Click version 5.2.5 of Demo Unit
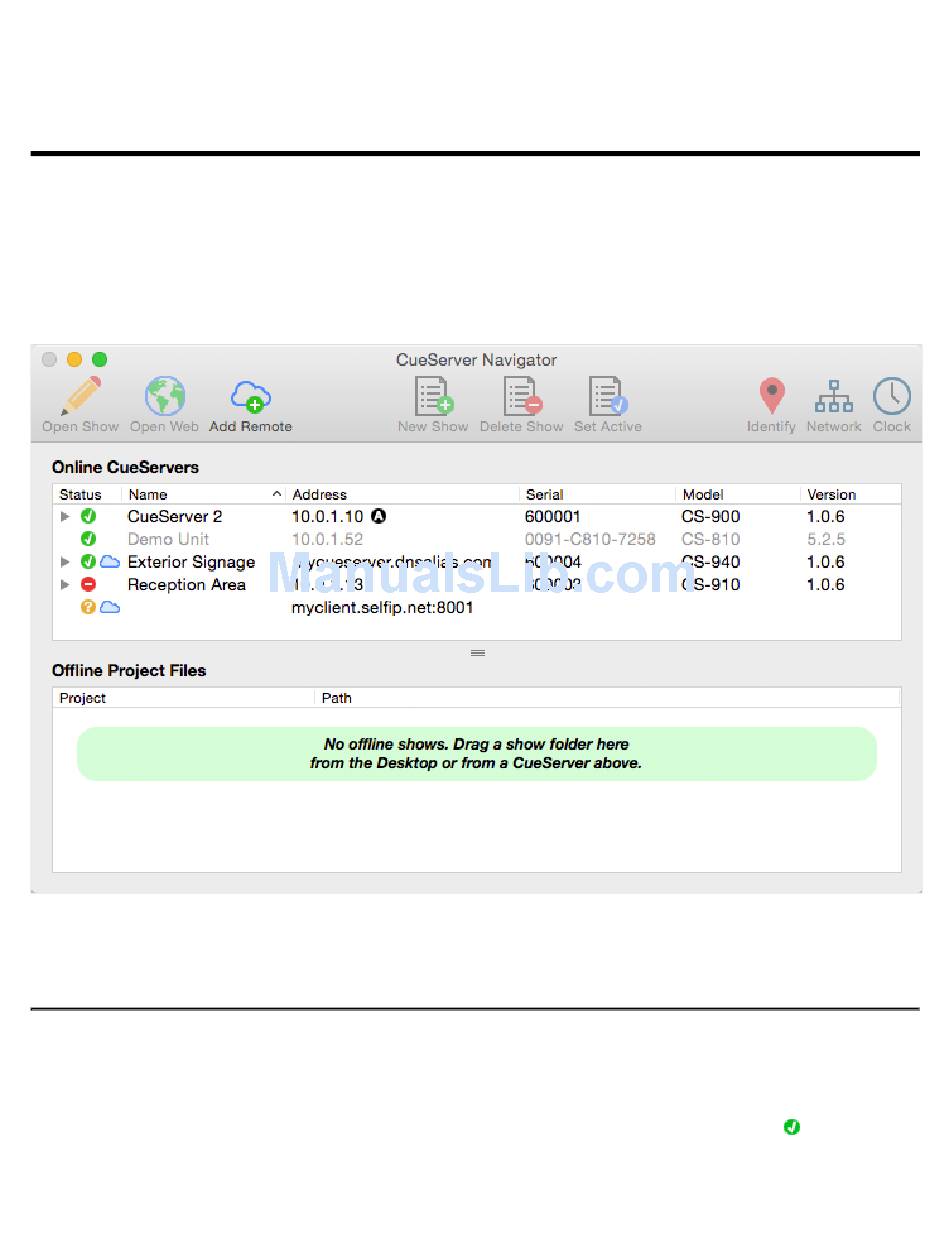The height and width of the screenshot is (1254, 950). (x=826, y=539)
